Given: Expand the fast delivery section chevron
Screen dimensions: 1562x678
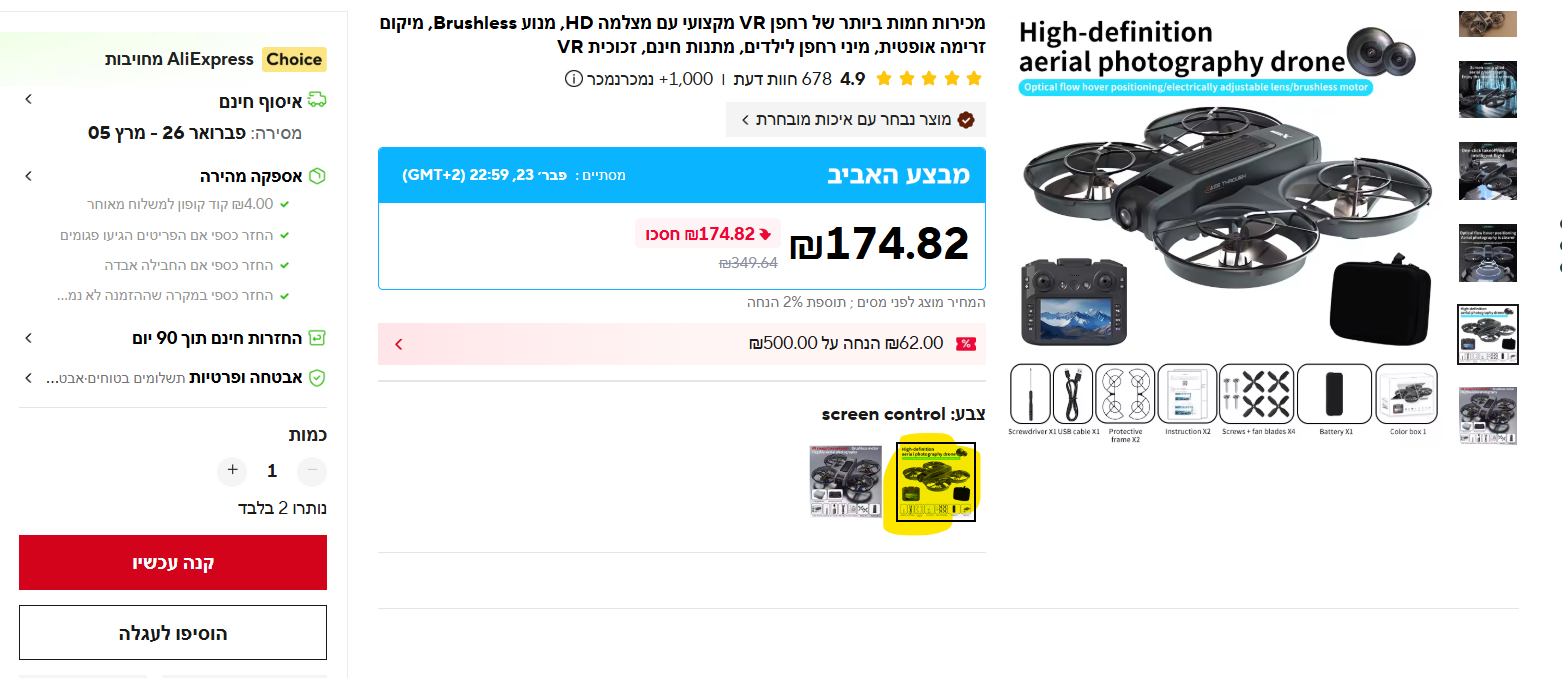Looking at the screenshot, I should [x=28, y=176].
